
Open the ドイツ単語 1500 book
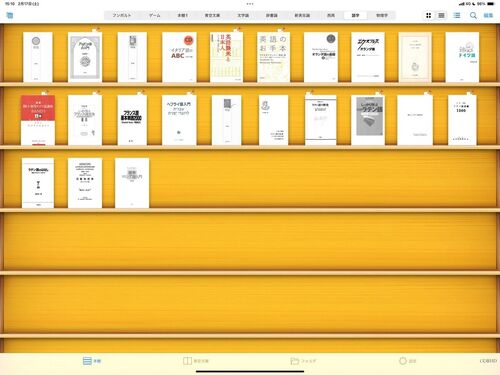tap(462, 120)
